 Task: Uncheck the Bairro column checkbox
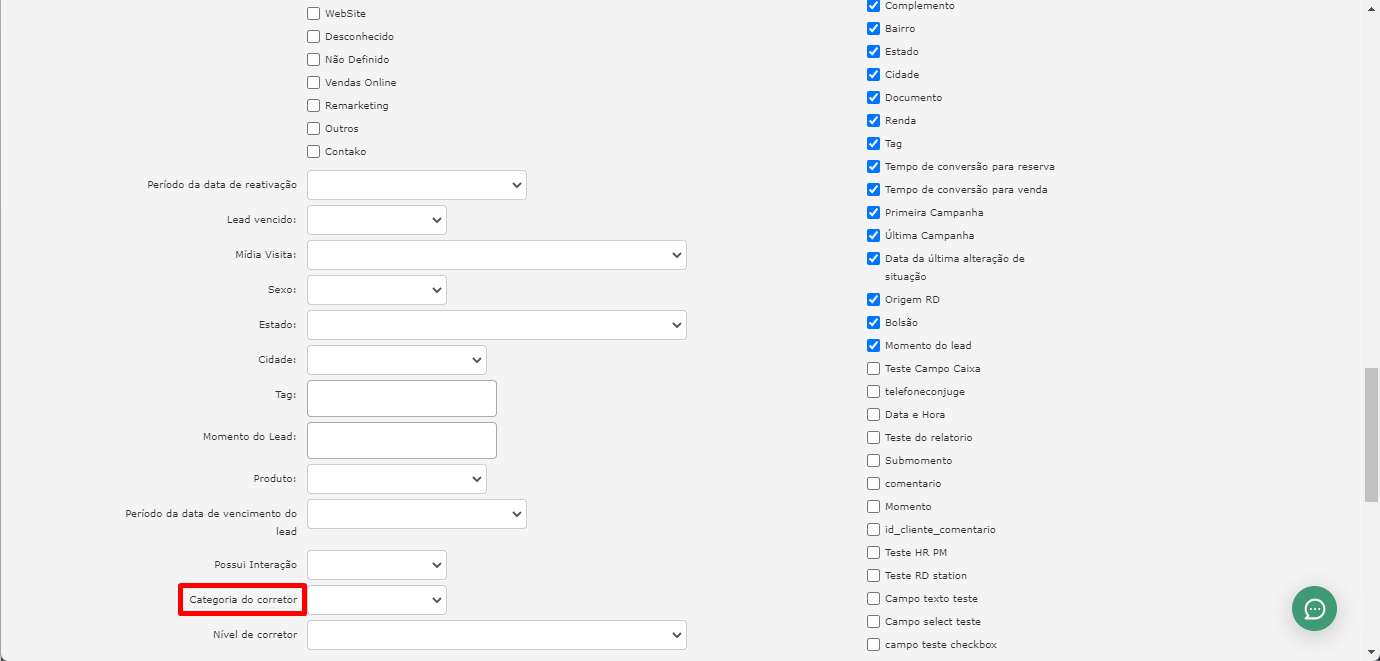[x=874, y=29]
